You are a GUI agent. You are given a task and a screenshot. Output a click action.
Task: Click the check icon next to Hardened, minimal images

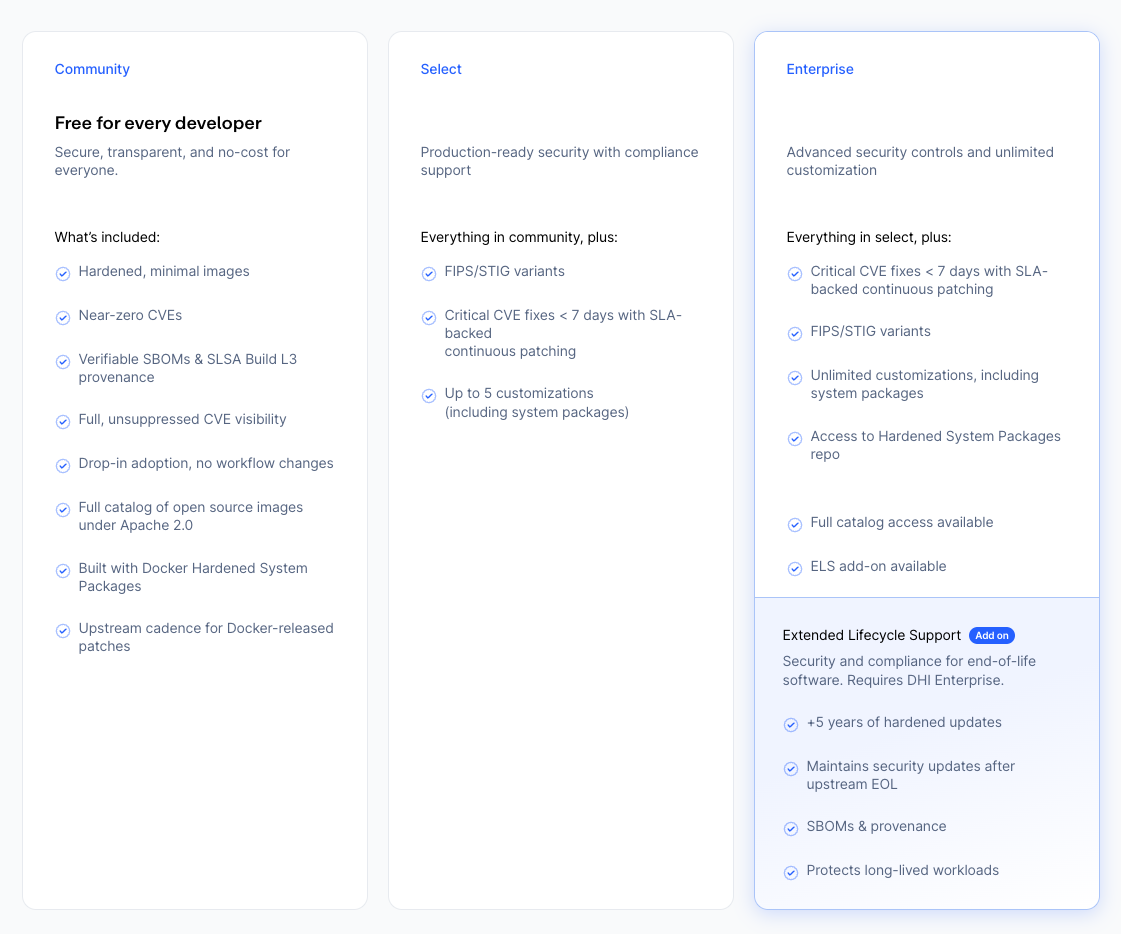point(63,274)
